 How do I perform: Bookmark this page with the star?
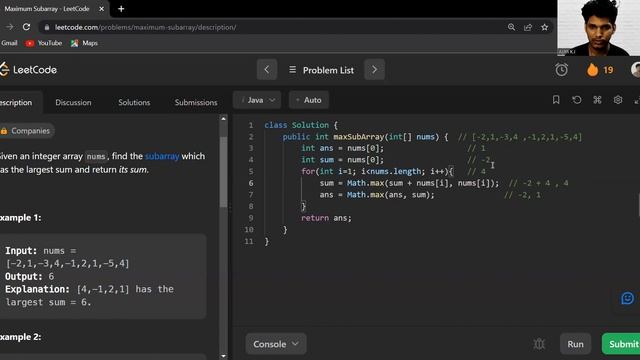[x=544, y=27]
